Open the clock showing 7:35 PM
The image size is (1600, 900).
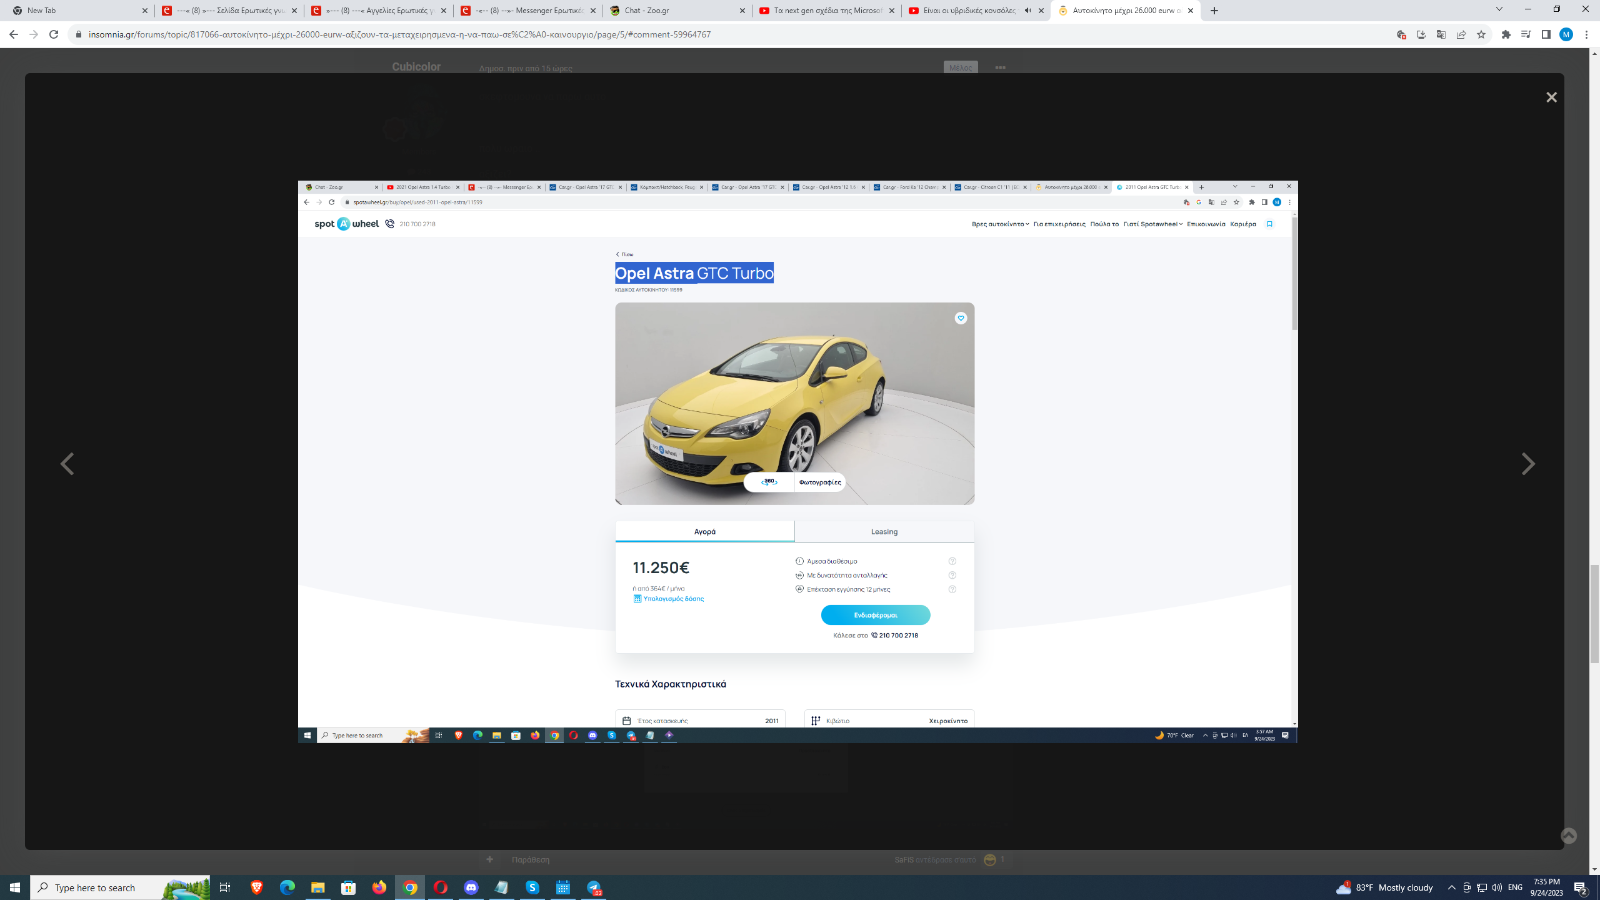tap(1547, 887)
